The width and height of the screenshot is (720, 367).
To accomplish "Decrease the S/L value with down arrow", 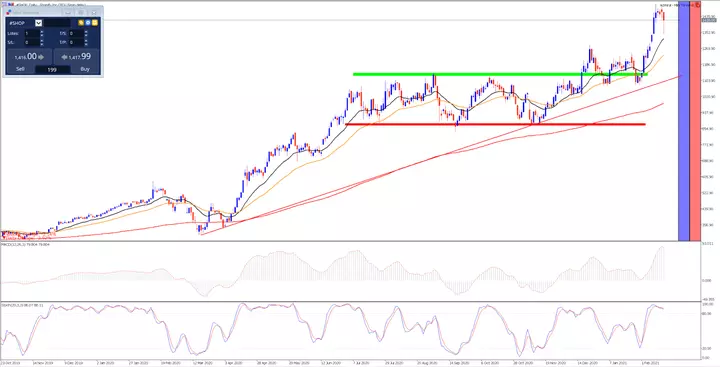I will pyautogui.click(x=42, y=44).
